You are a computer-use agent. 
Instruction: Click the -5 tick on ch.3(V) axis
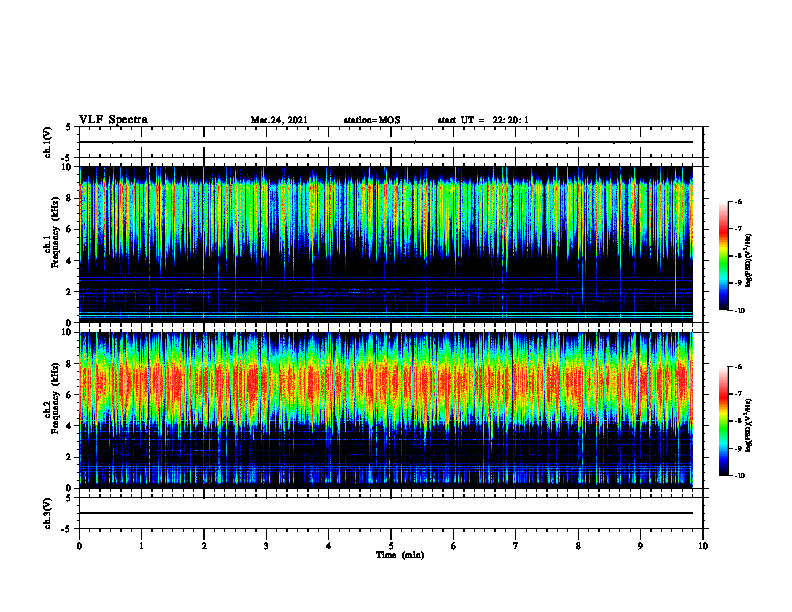(68, 529)
